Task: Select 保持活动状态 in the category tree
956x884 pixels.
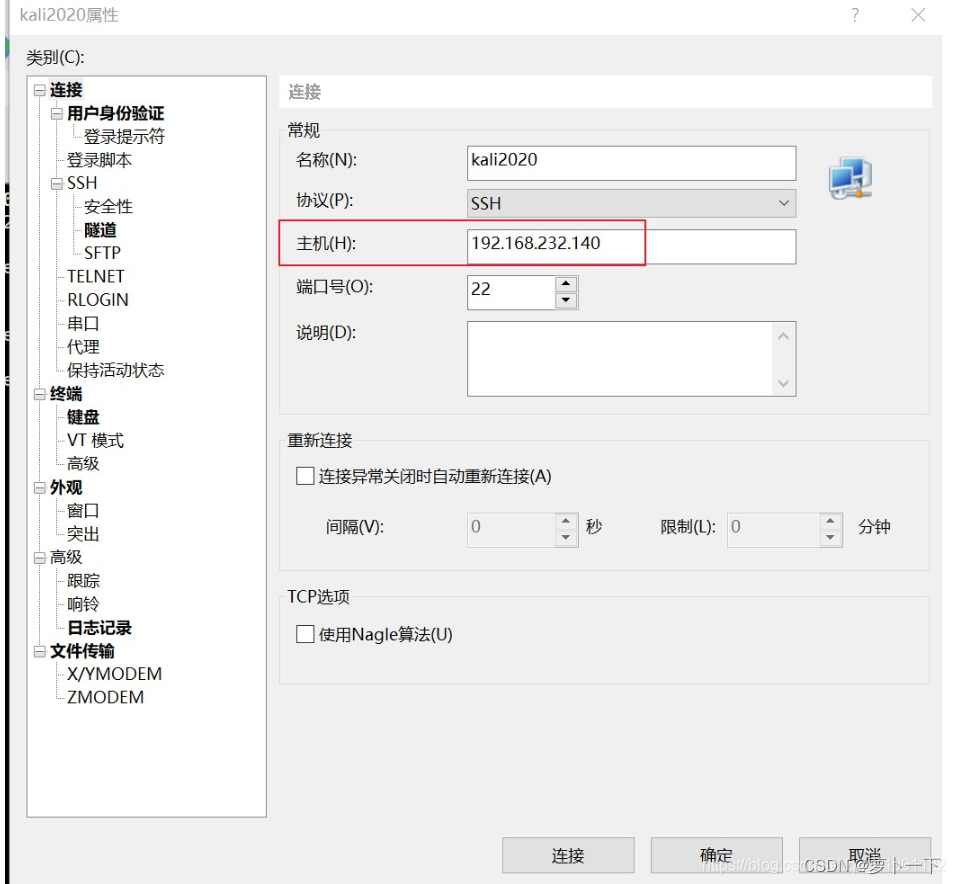Action: [x=115, y=370]
